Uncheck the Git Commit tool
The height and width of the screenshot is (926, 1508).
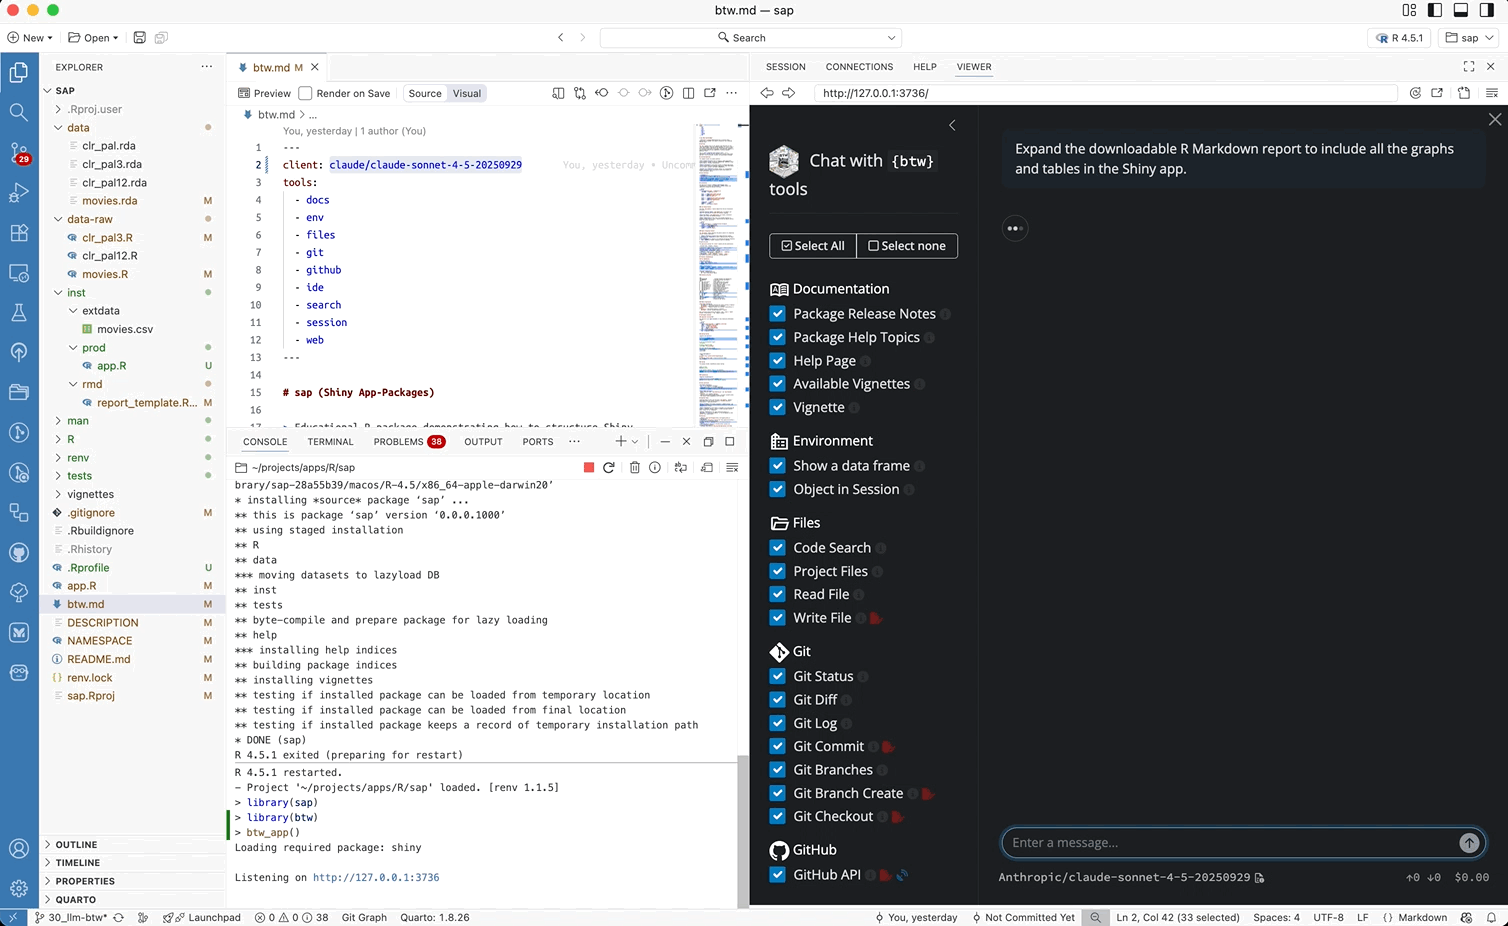[x=777, y=746]
